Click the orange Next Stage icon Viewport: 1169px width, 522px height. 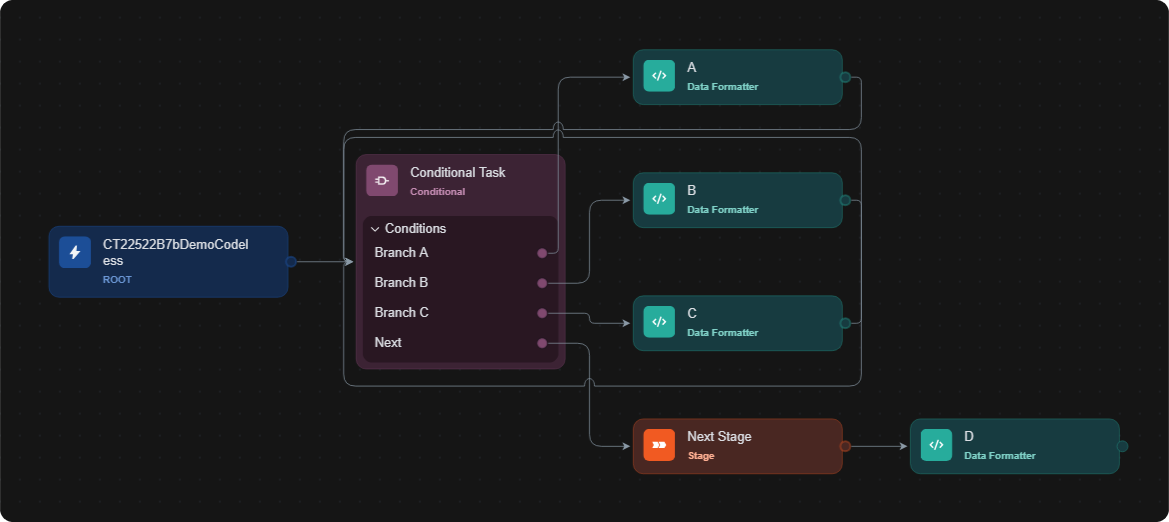659,444
